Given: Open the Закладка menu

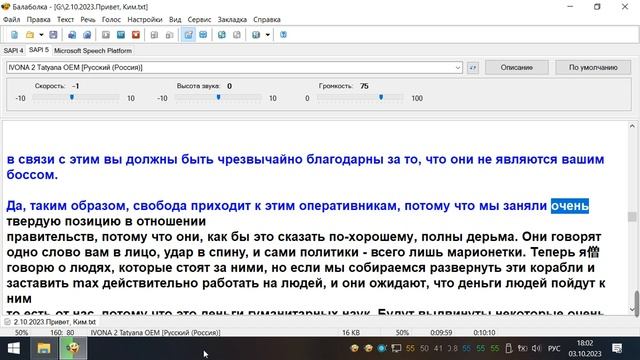Looking at the screenshot, I should click(x=232, y=20).
